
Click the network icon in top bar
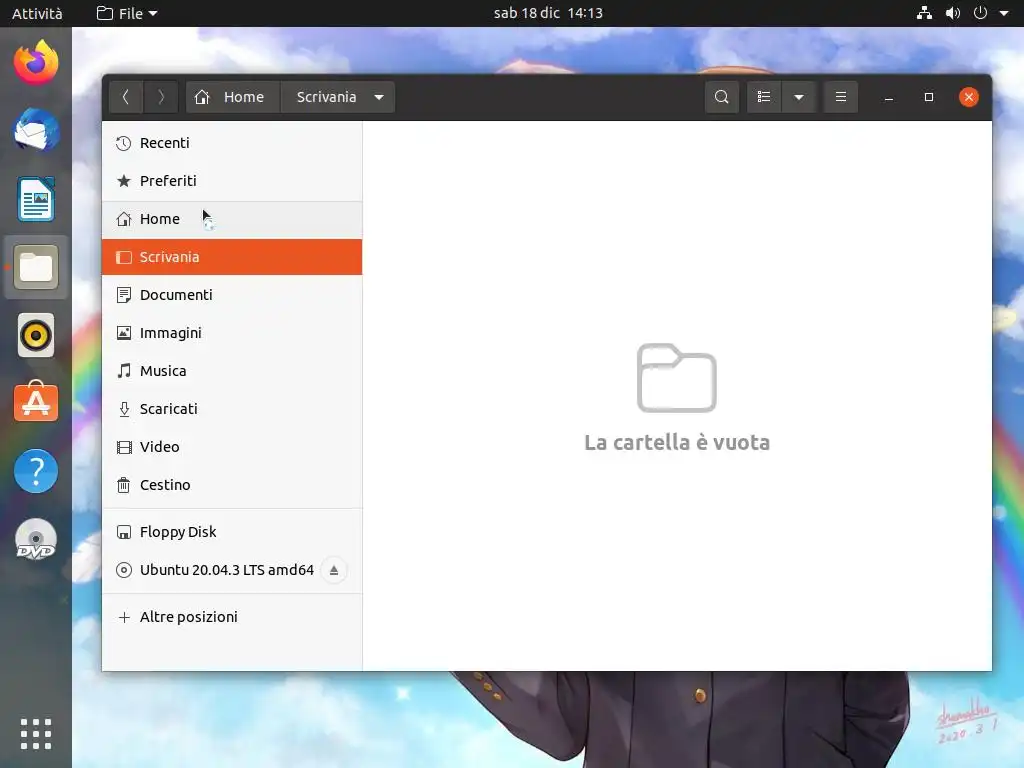(924, 13)
